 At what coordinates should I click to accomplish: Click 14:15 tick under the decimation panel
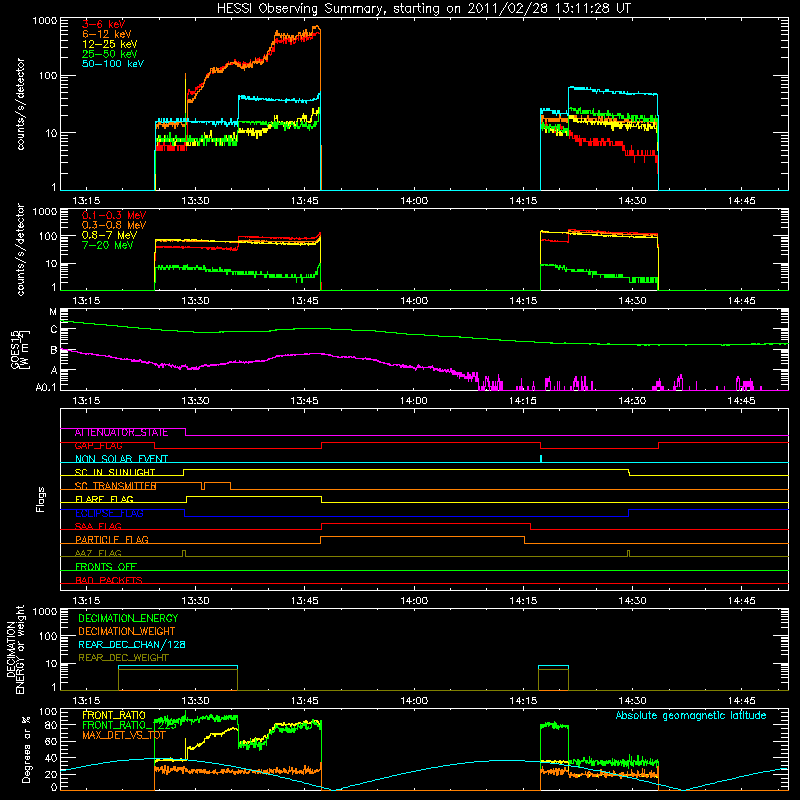(523, 701)
